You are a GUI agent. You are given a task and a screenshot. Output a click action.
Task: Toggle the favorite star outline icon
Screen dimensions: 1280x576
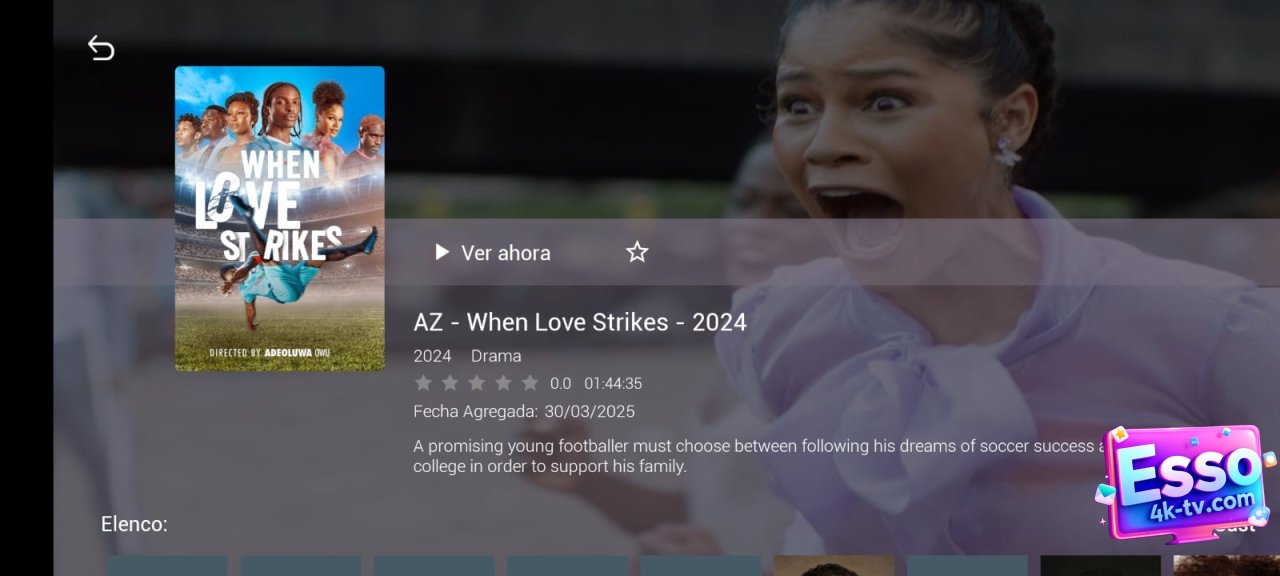click(x=637, y=252)
